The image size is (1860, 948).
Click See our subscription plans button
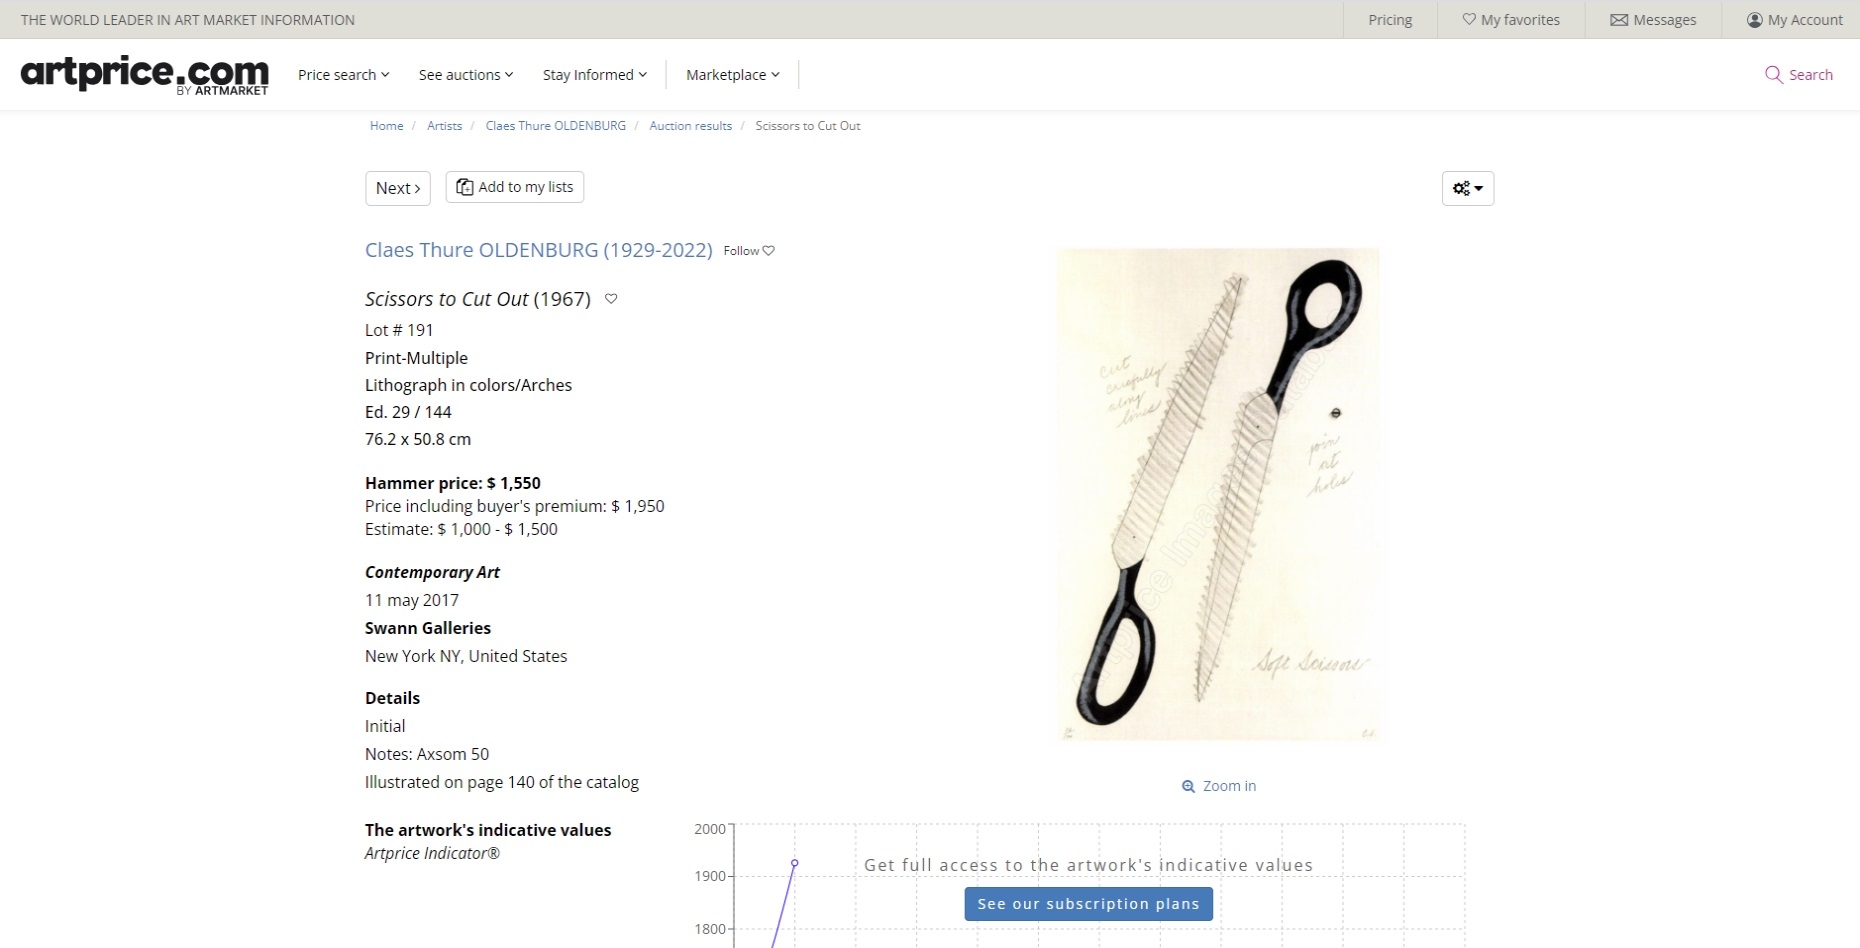[x=1088, y=904]
